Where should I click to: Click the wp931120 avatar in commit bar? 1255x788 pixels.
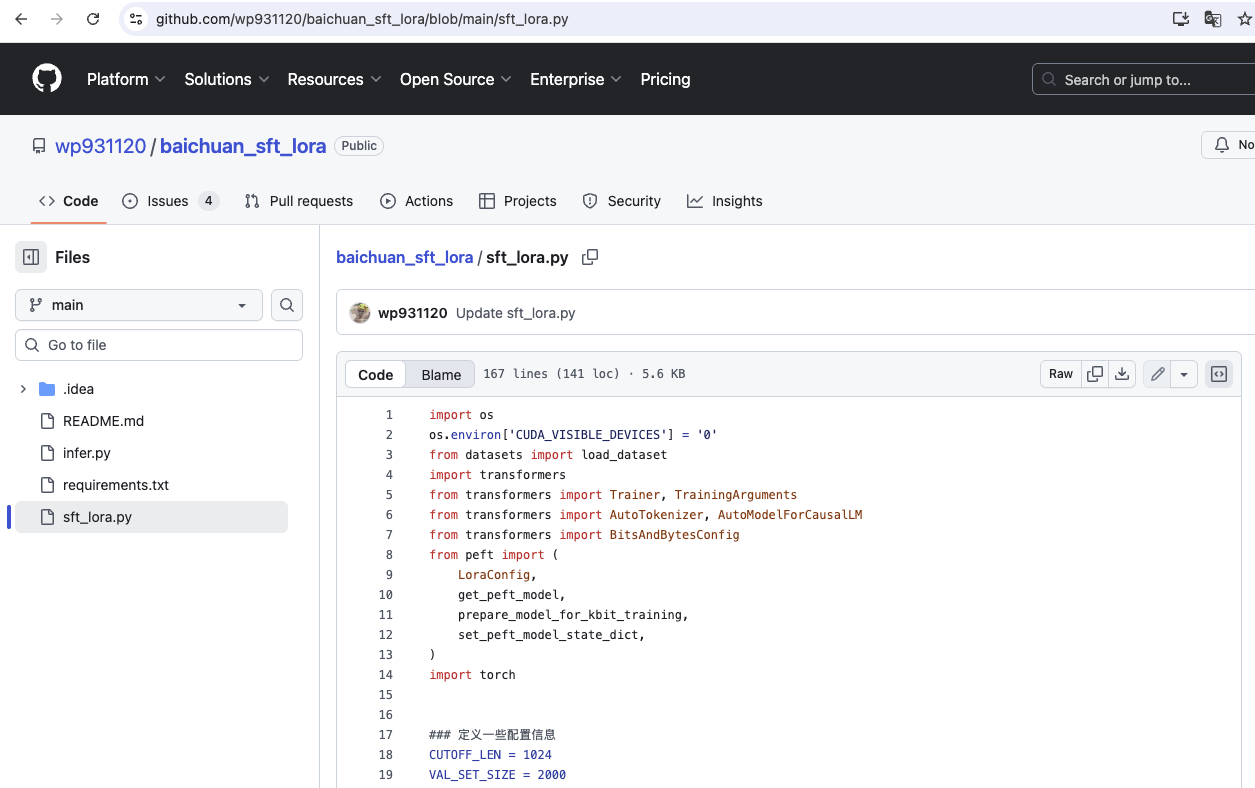point(360,313)
